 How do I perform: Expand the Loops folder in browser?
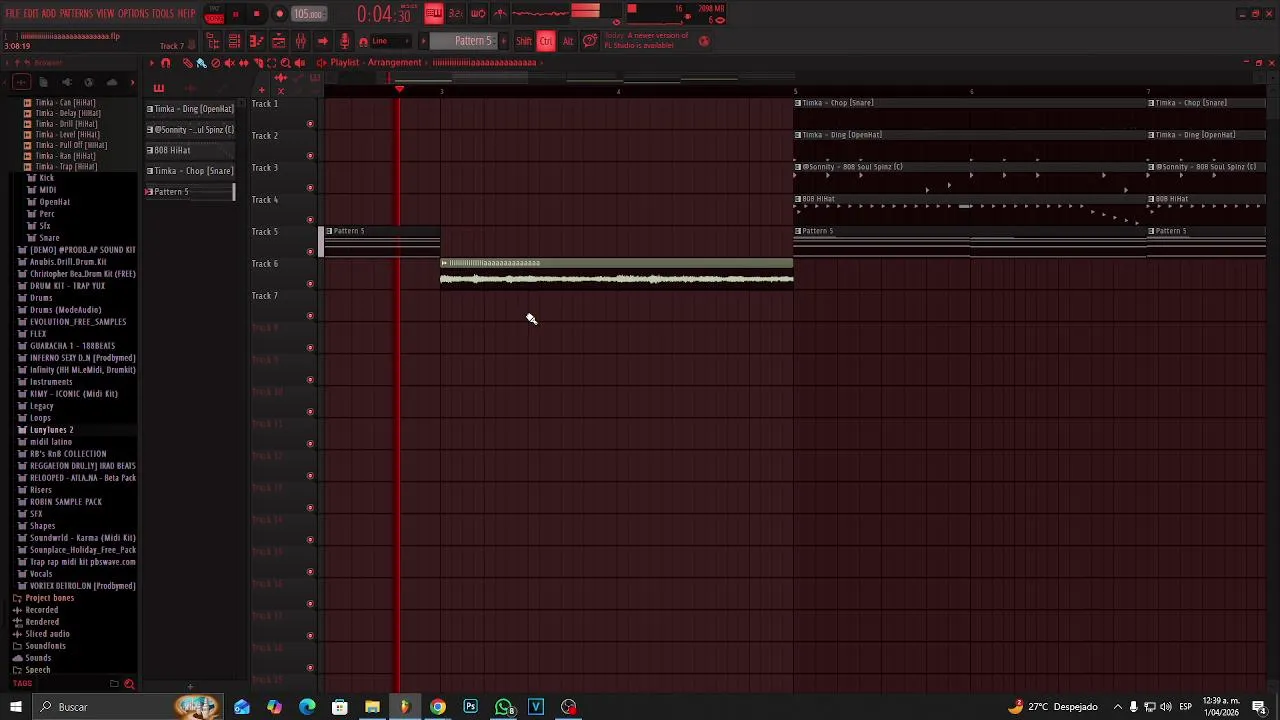(x=41, y=418)
